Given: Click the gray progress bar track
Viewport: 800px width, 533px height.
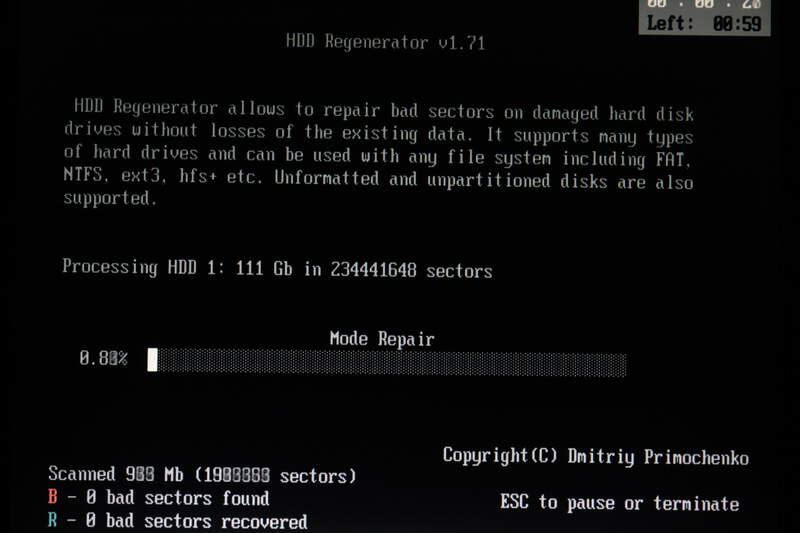Looking at the screenshot, I should (392, 364).
